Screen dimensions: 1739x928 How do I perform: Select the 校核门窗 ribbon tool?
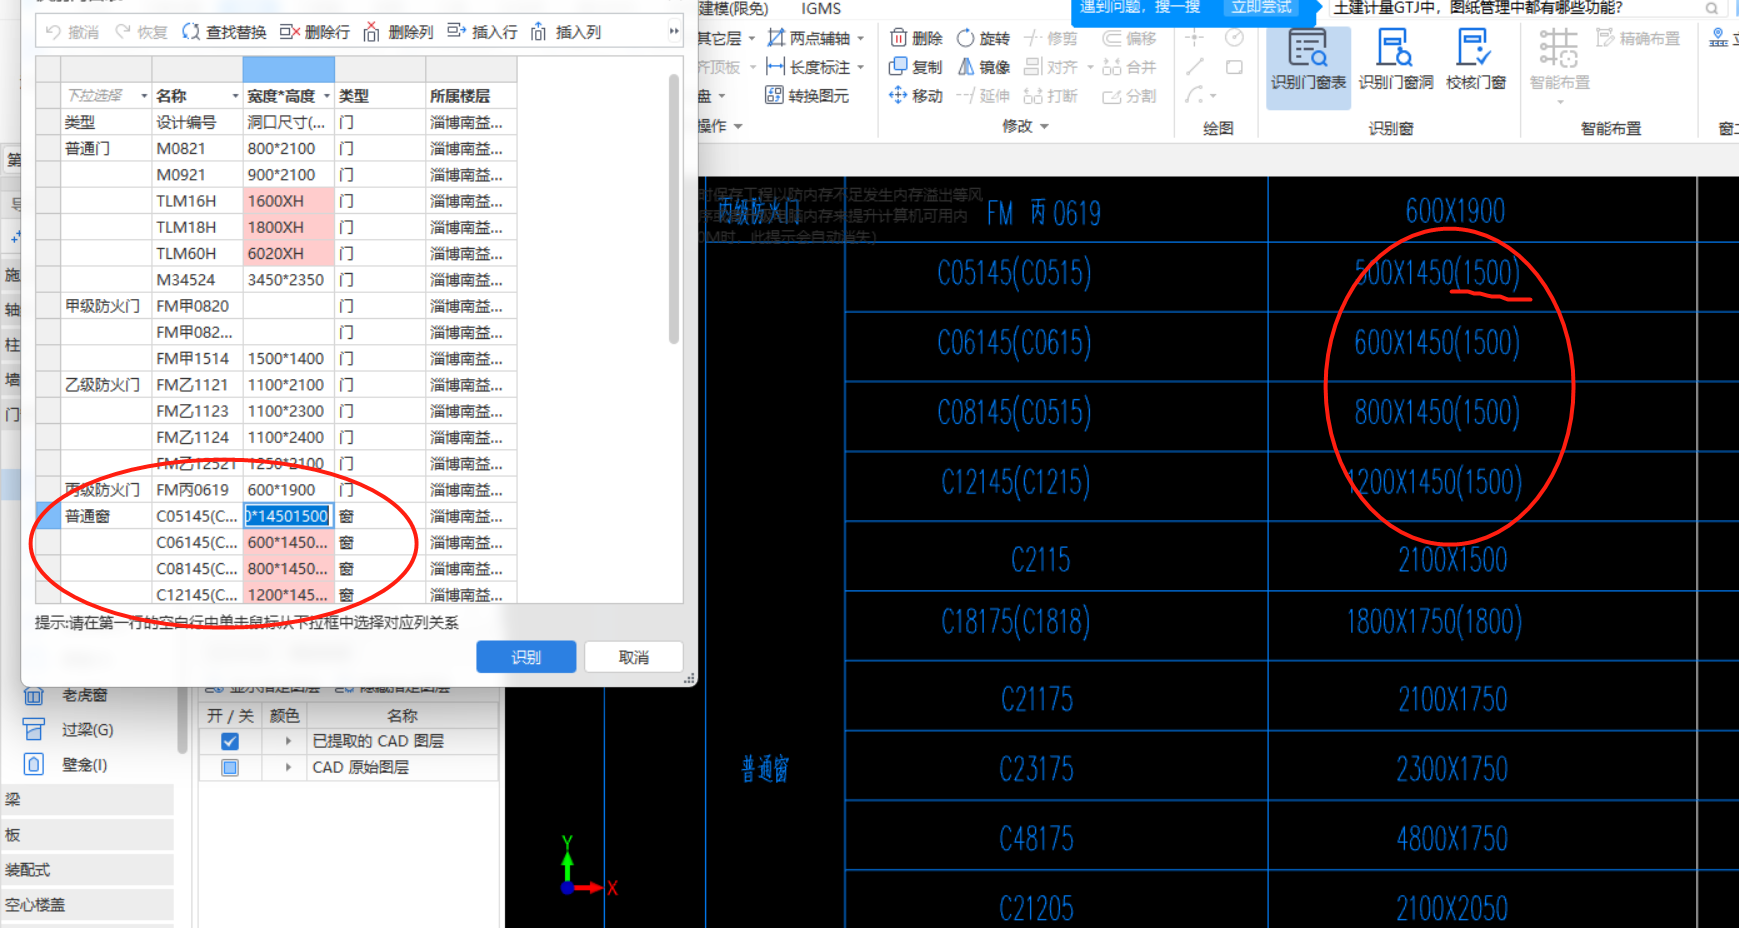click(x=1476, y=61)
